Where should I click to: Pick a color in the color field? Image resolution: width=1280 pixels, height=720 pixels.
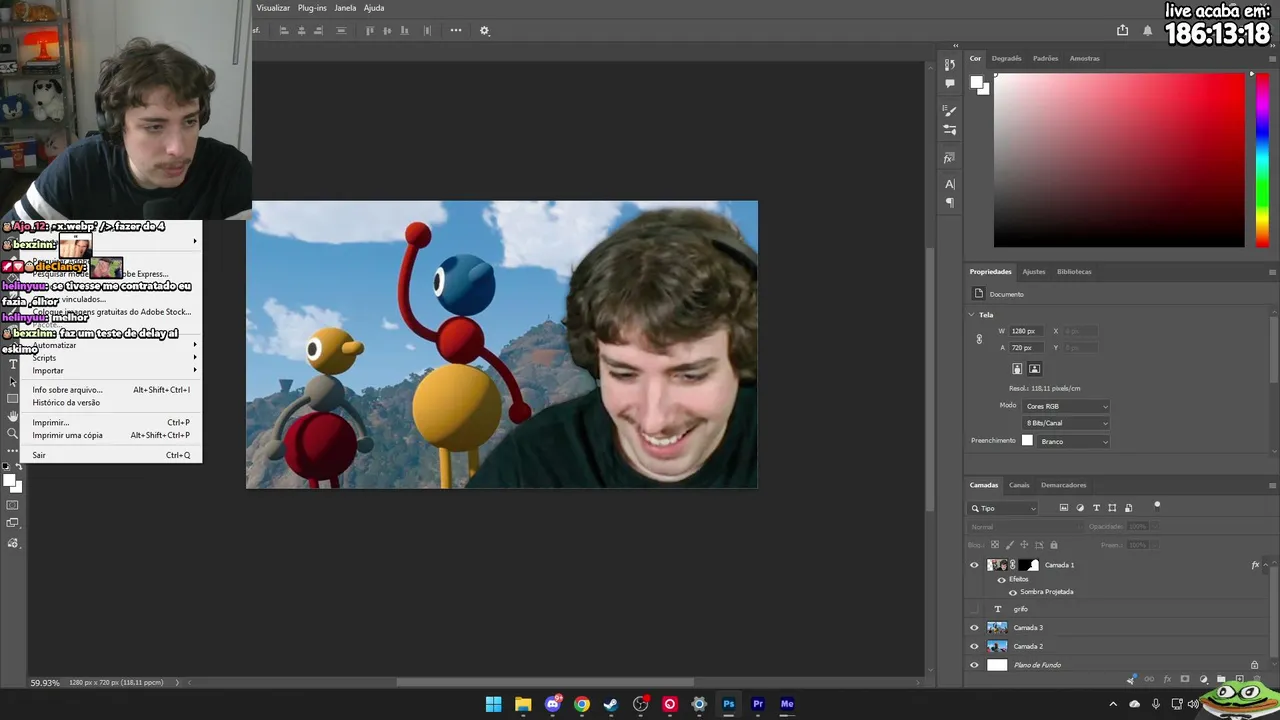(1119, 160)
